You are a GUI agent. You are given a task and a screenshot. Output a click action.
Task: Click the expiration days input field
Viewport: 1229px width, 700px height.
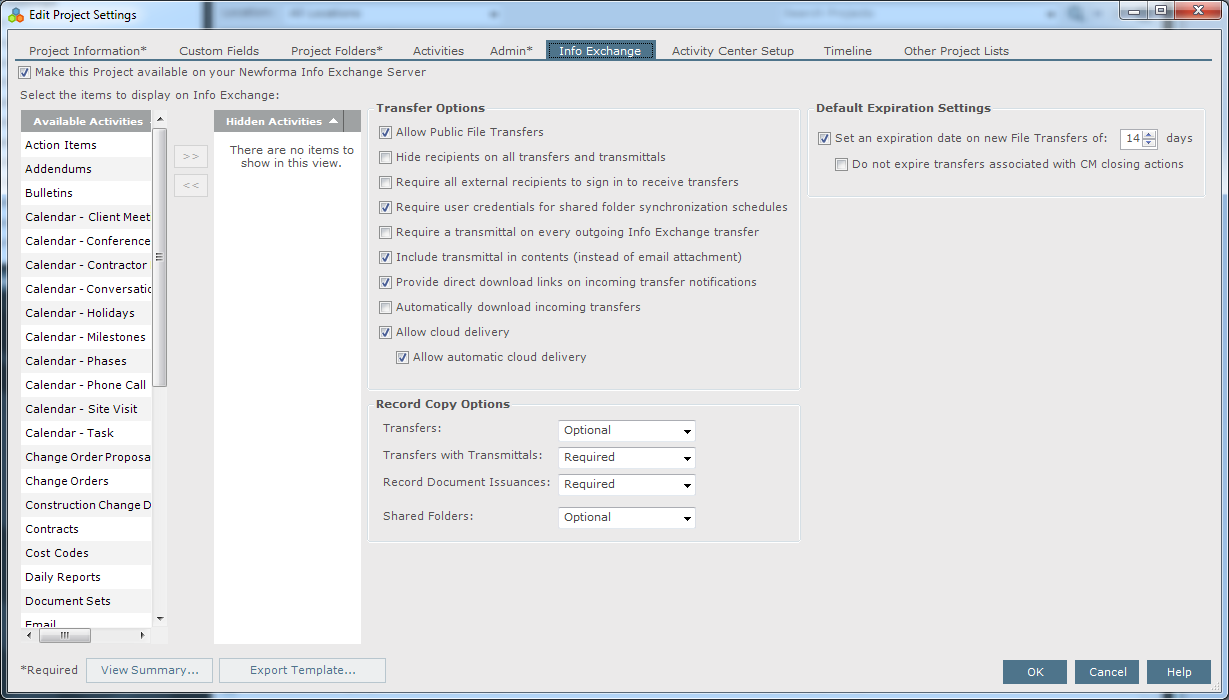(x=1131, y=139)
